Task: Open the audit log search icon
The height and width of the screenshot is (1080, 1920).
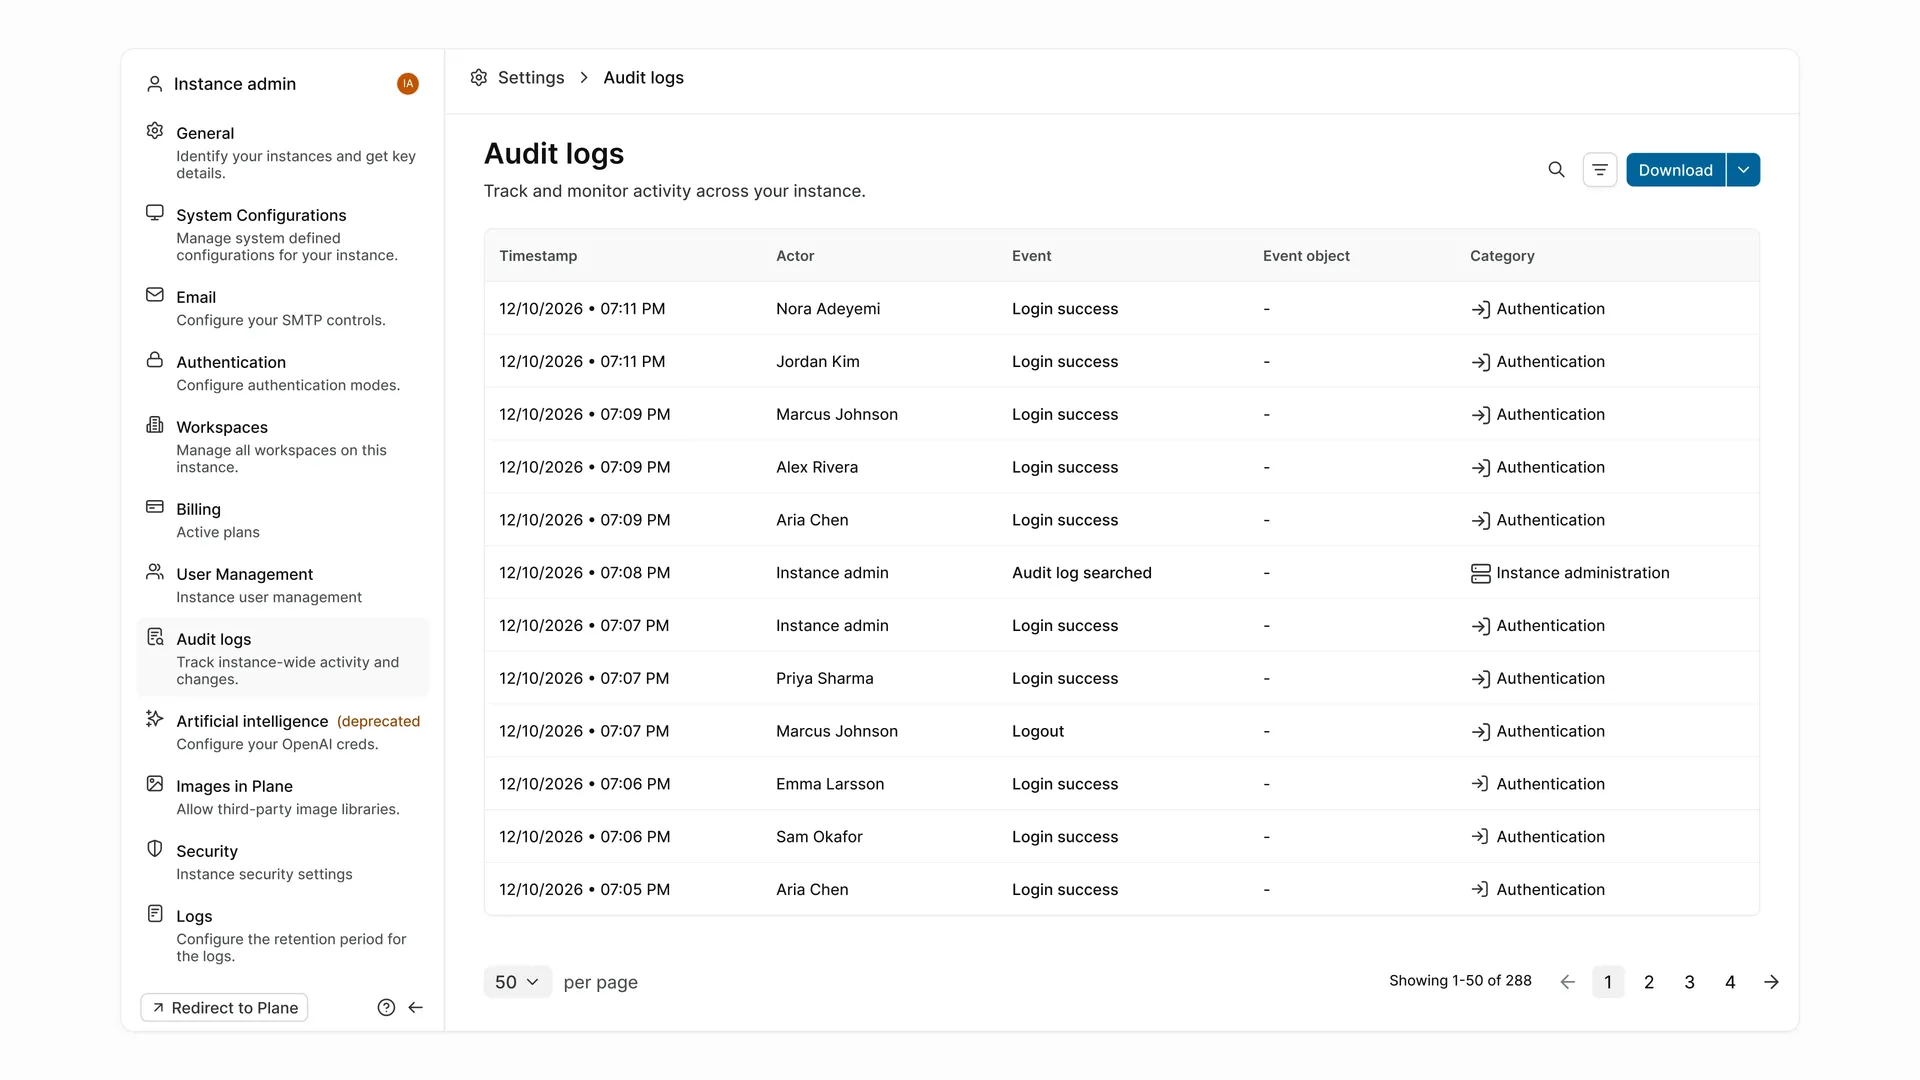Action: click(x=1556, y=170)
